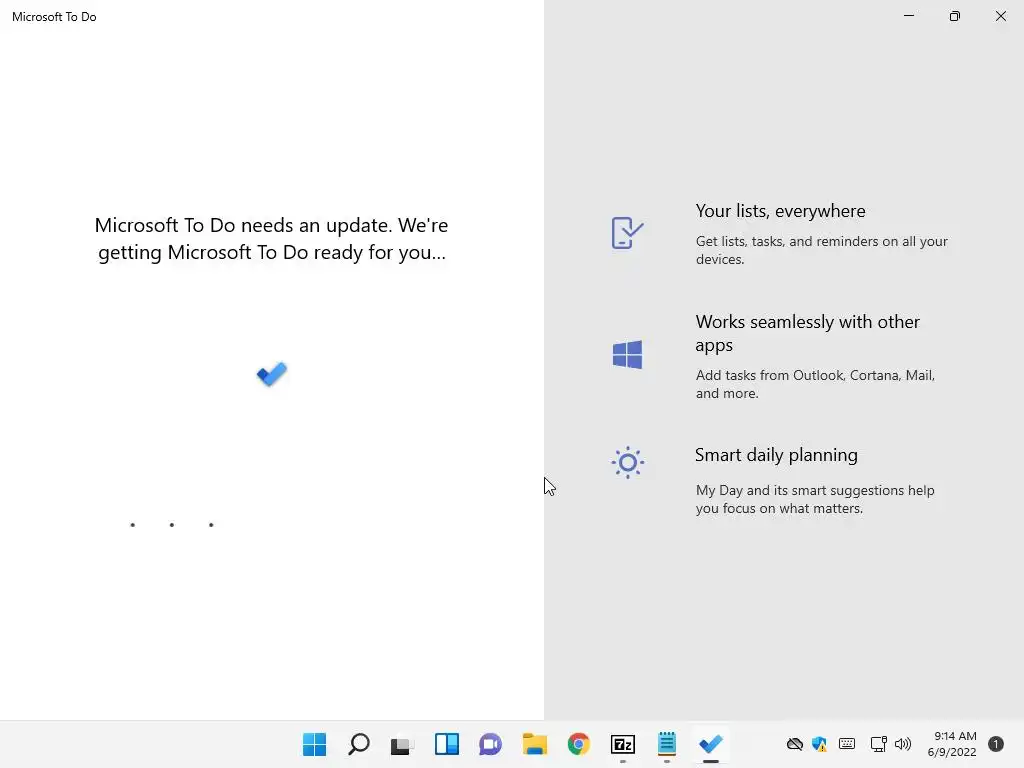Viewport: 1024px width, 768px height.
Task: Open network status tray icon
Action: [x=878, y=744]
